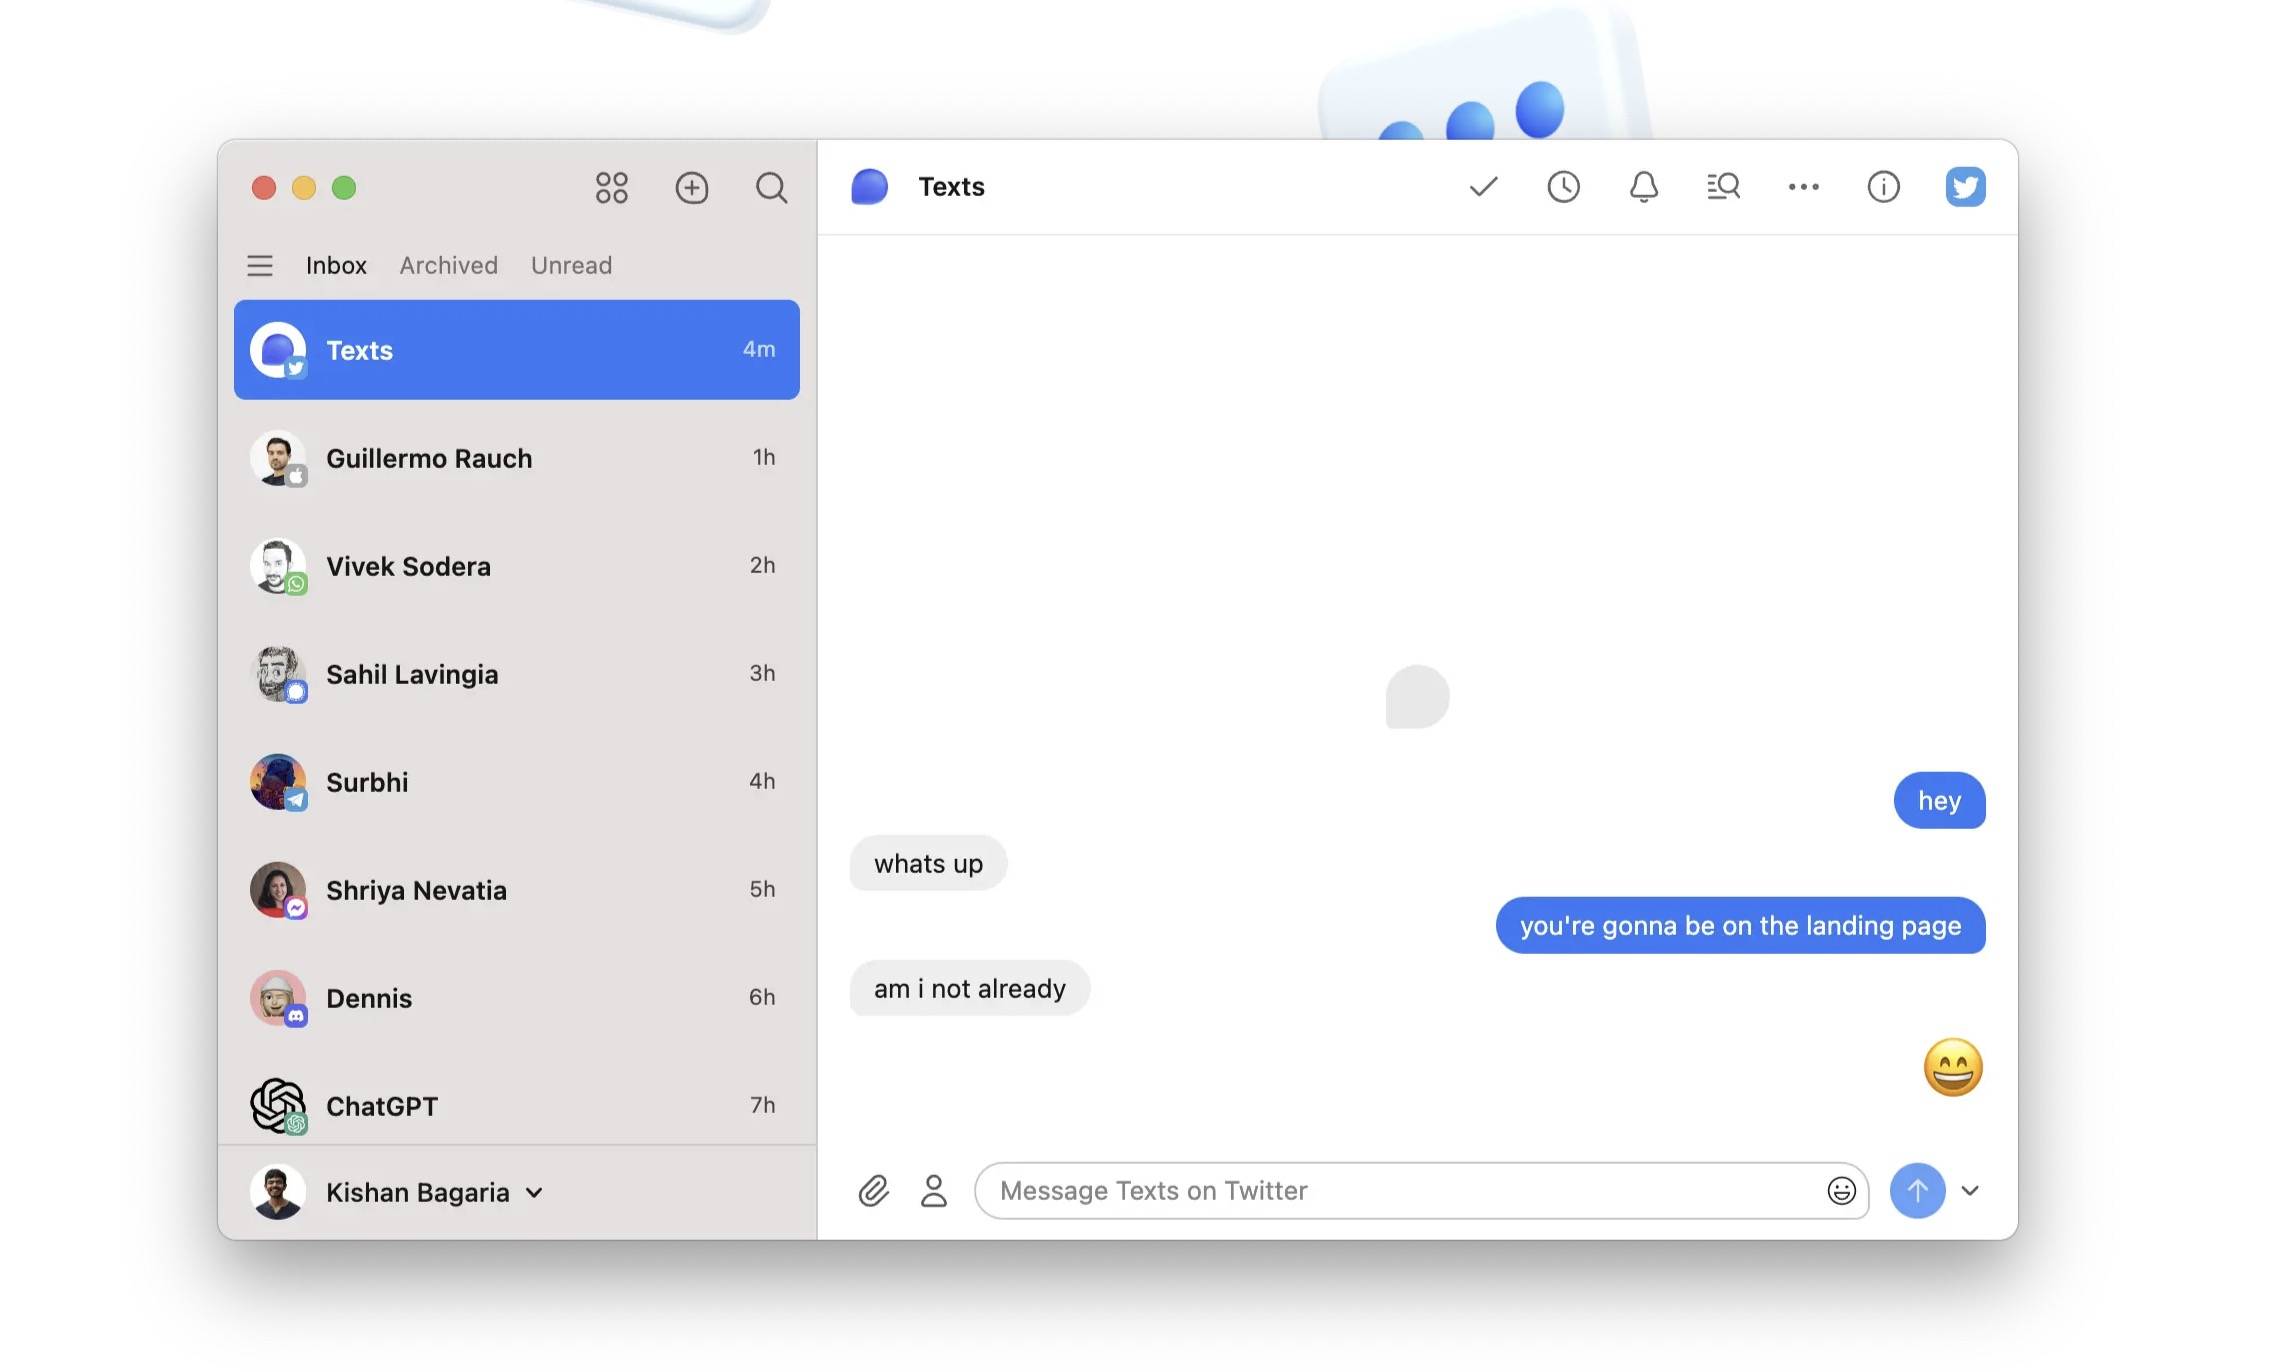Click the four-circles grid icon in sidebar header
Image resolution: width=2284 pixels, height=1372 pixels.
(611, 187)
